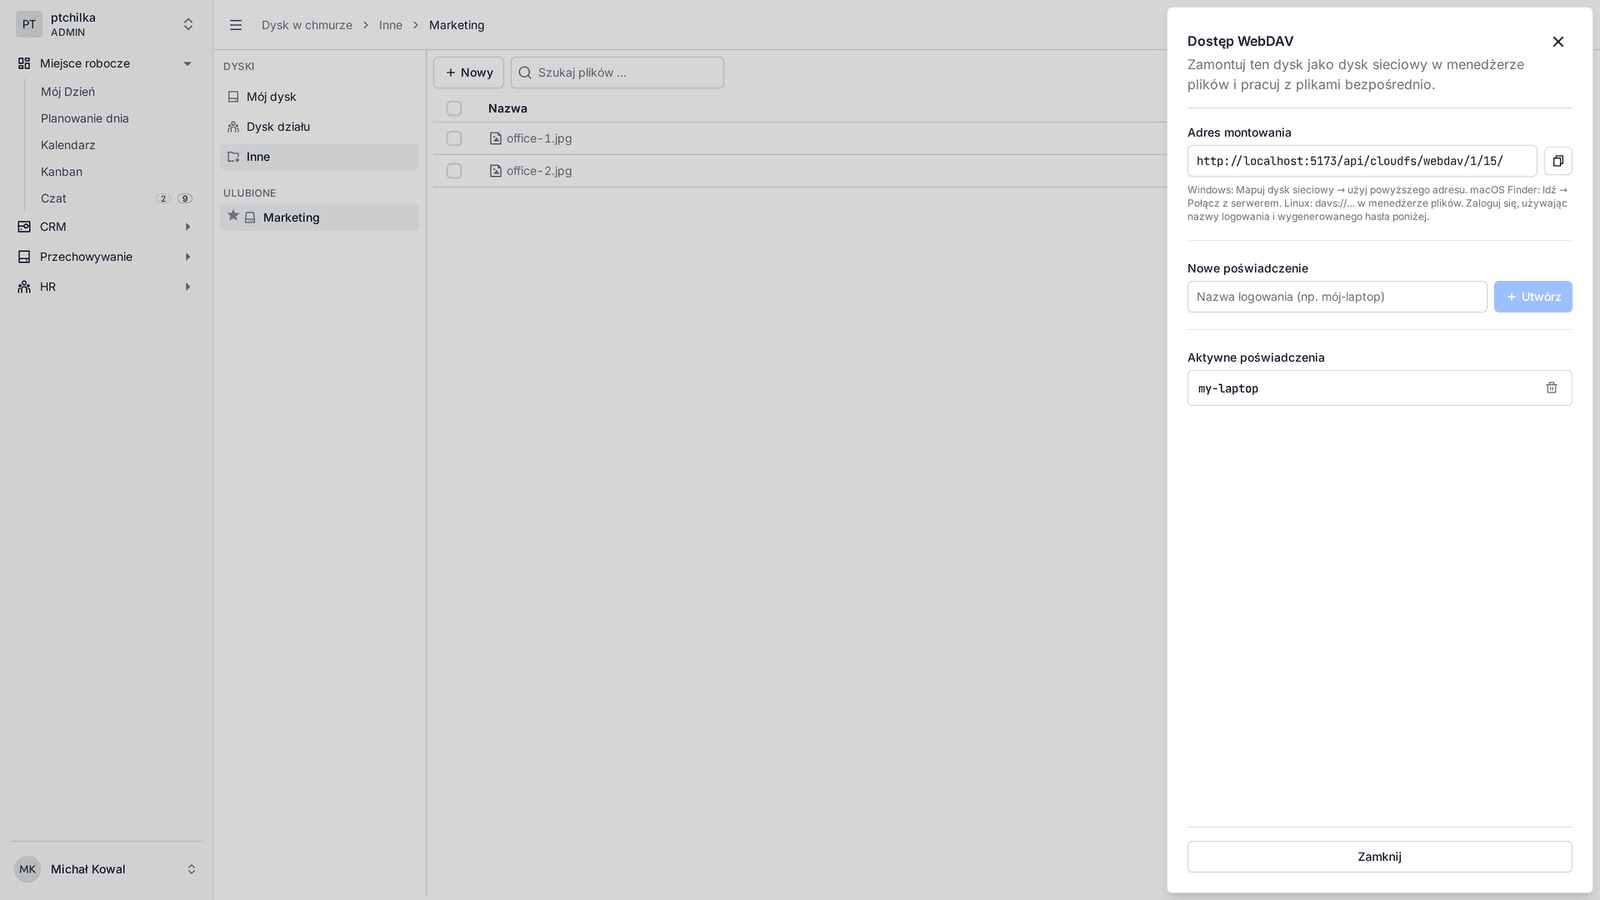Click the office-1.jpg file icon
The image size is (1600, 900).
495,139
